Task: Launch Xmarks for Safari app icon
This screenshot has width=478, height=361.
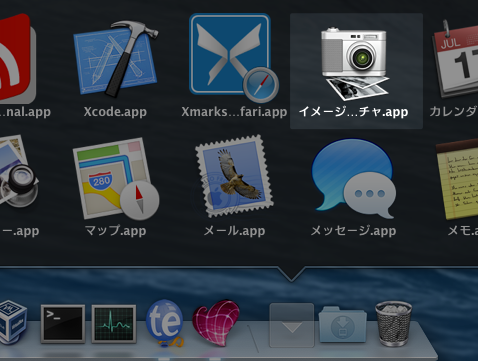Action: click(x=234, y=58)
